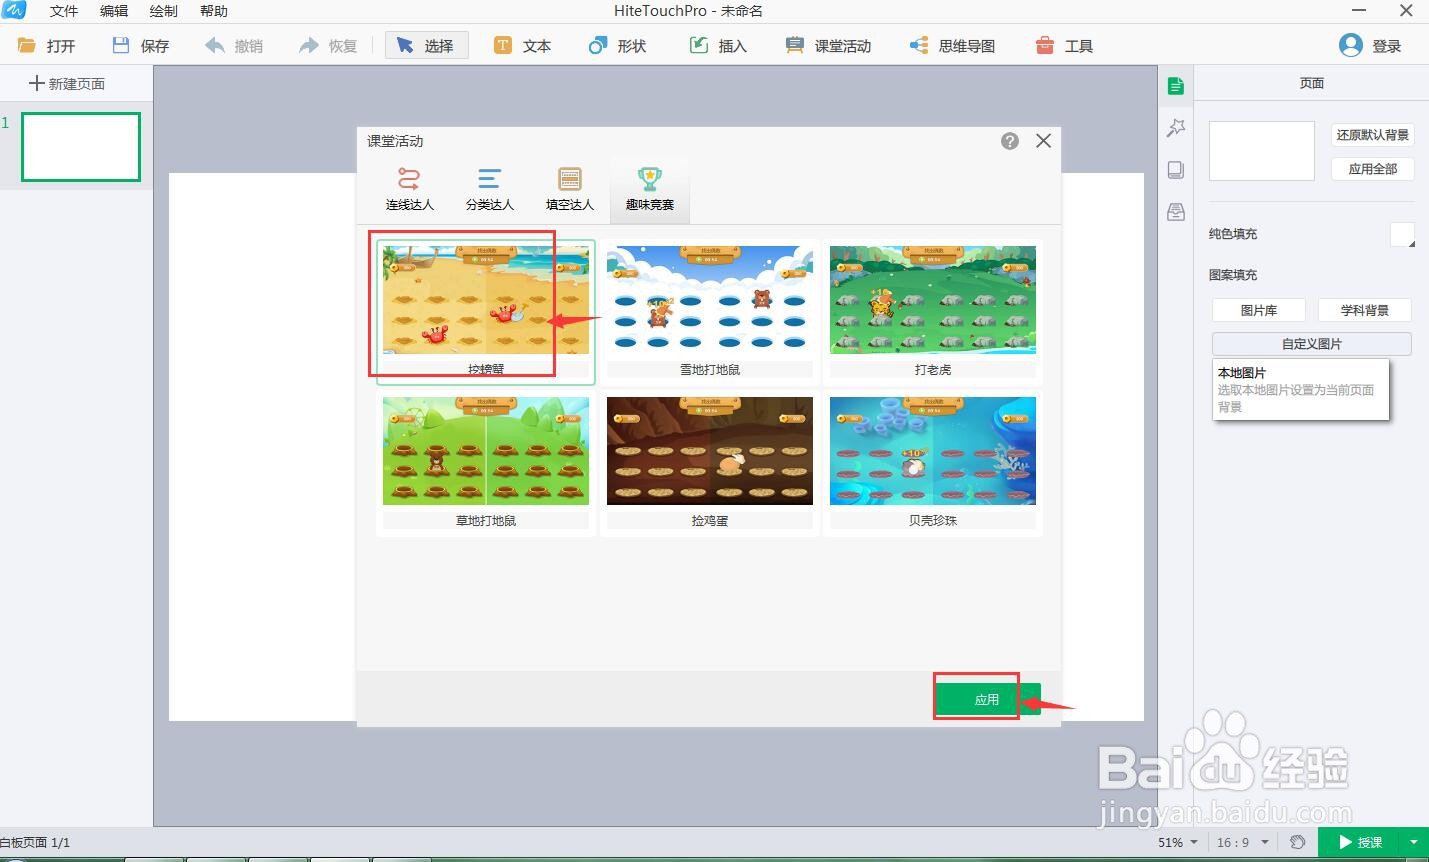Open 学科背景 subject backgrounds
The width and height of the screenshot is (1429, 862).
(1365, 310)
